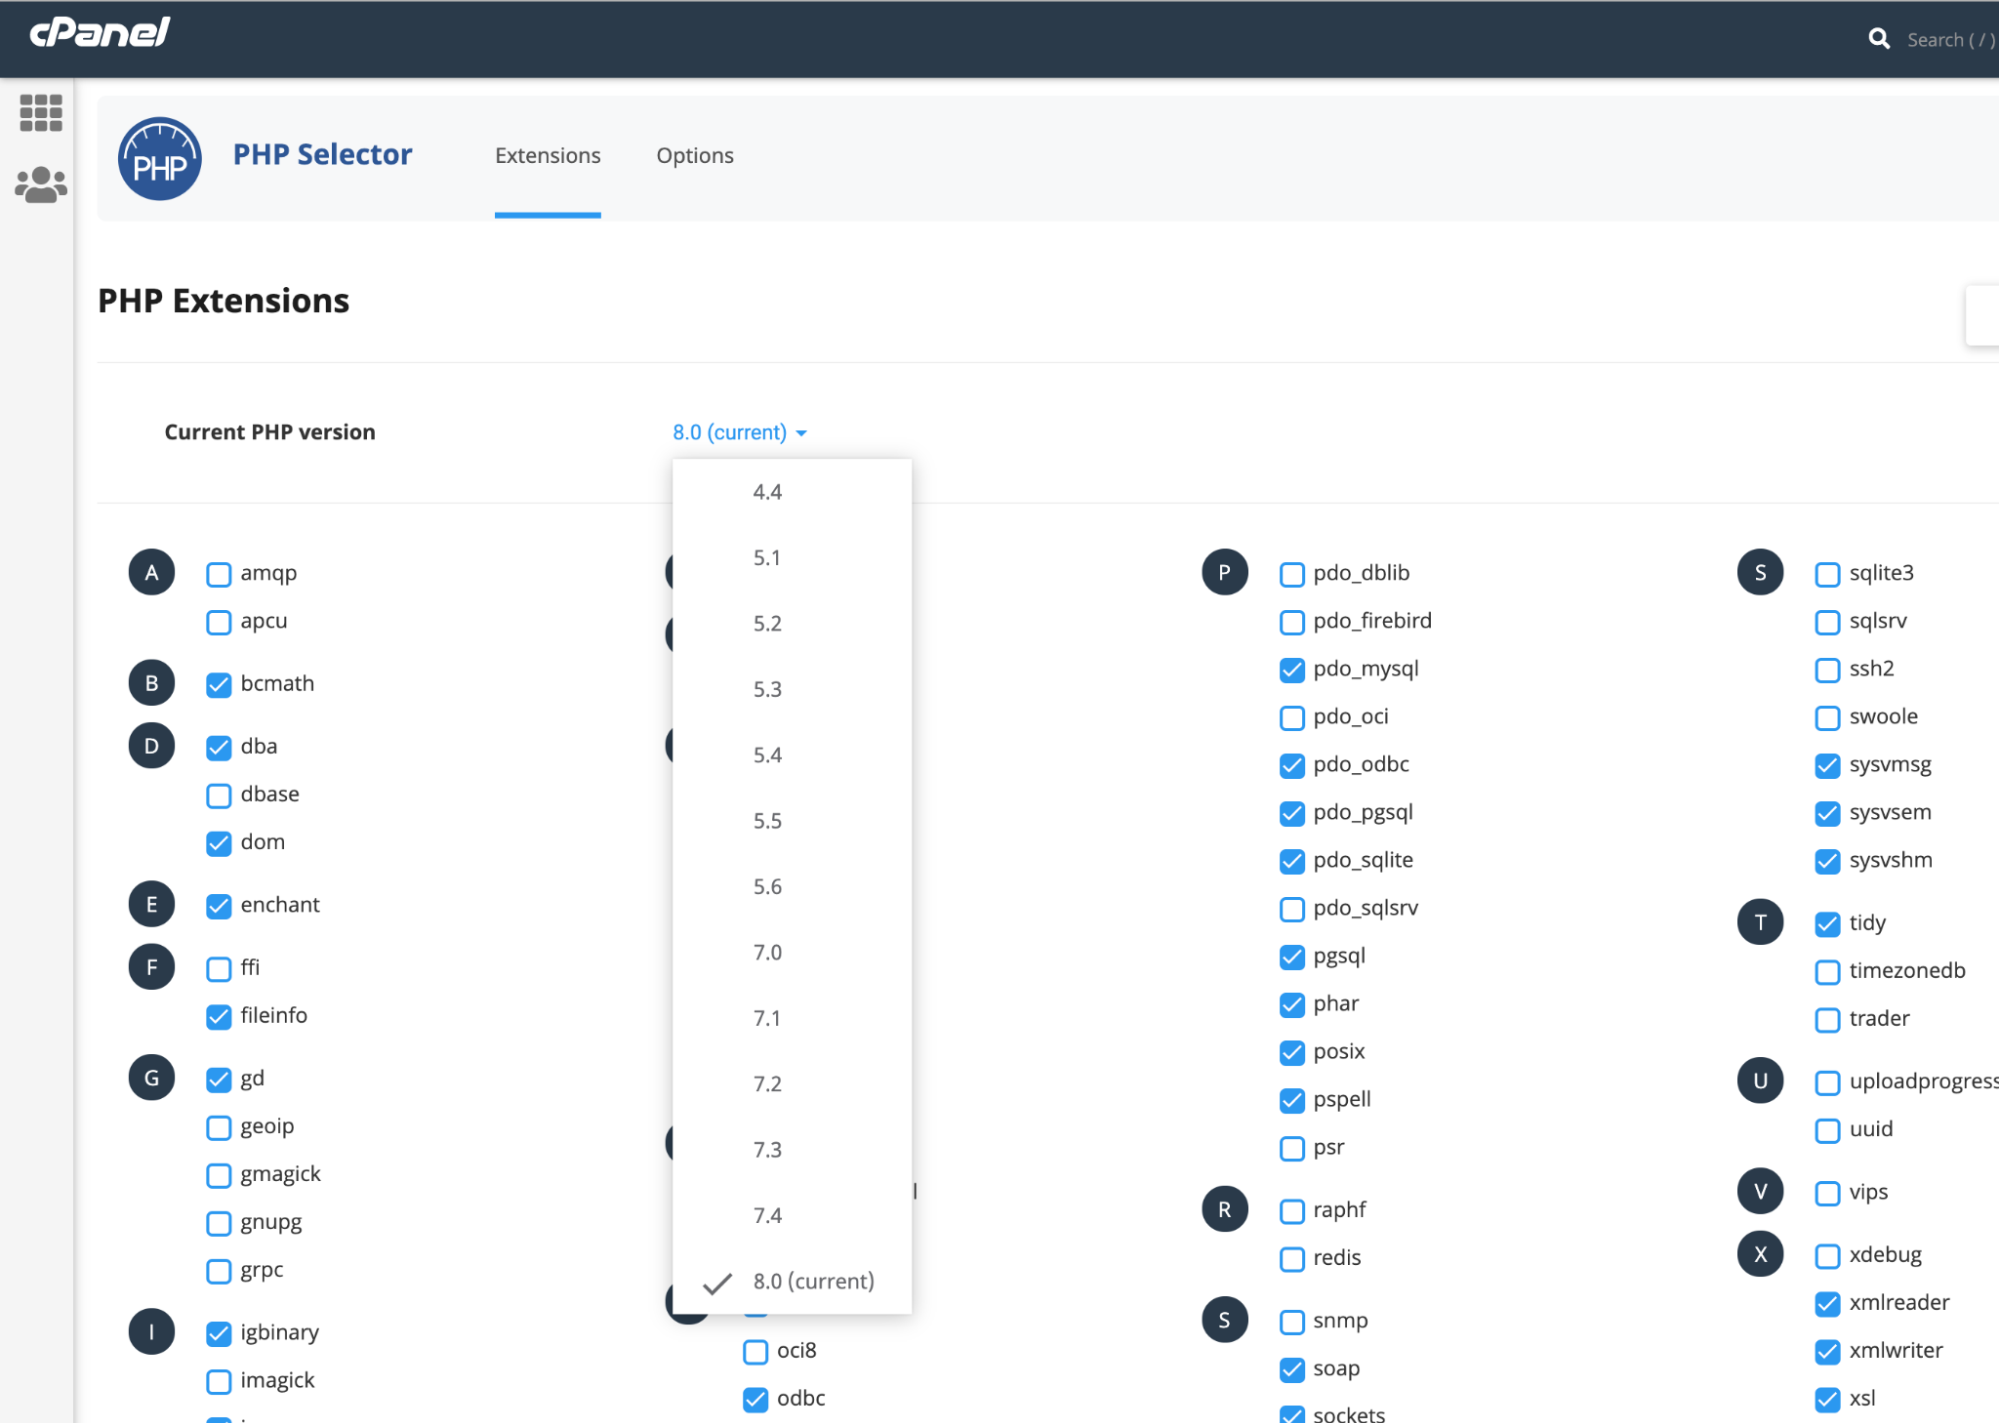The image size is (1999, 1424).
Task: Disable the sysvmsg extension checkbox
Action: coord(1827,766)
